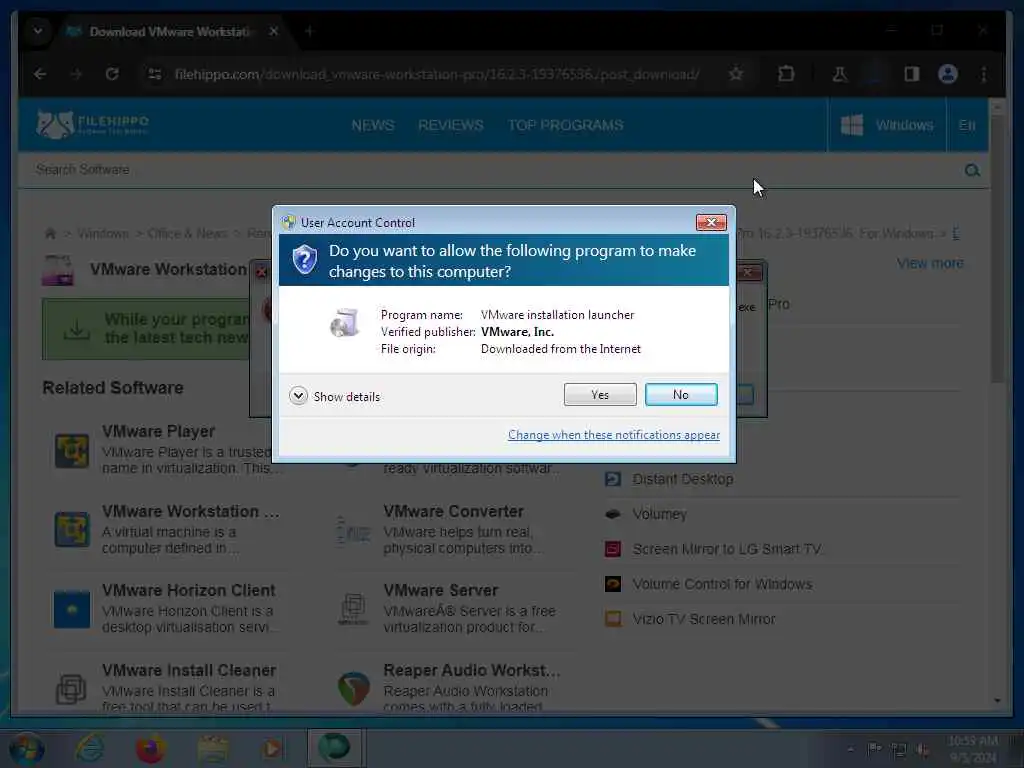This screenshot has height=768, width=1024.
Task: Bookmark this page with star icon
Action: click(x=736, y=74)
